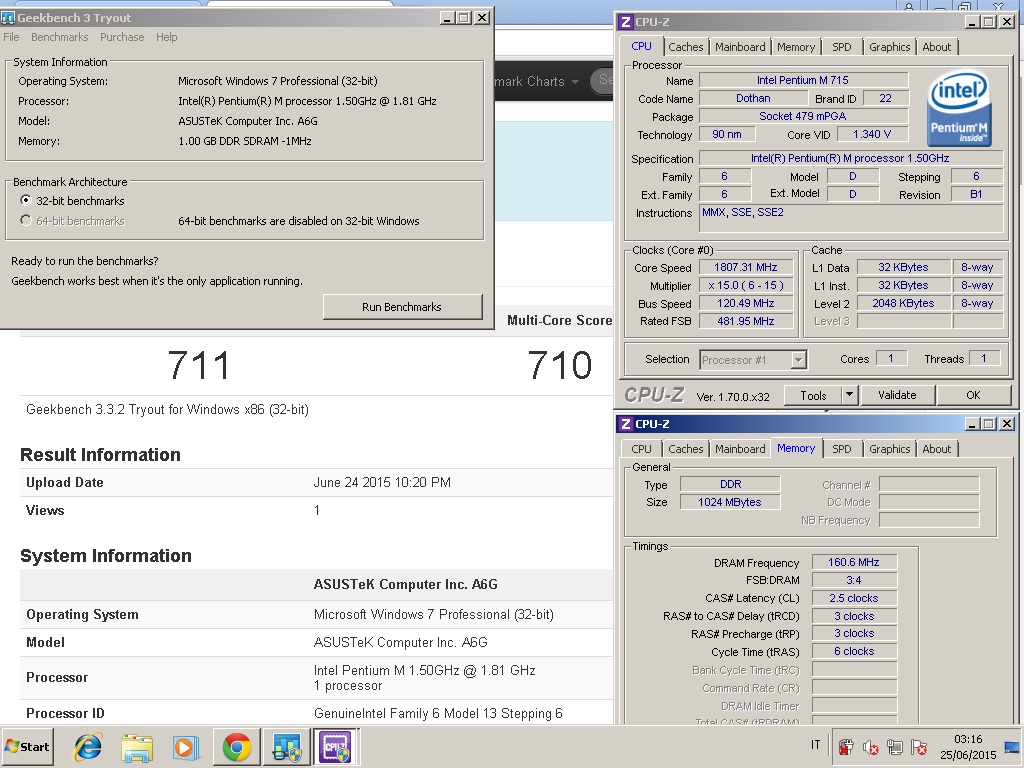1024x768 pixels.
Task: Open SPD tab in lower CPU-Z window
Action: coord(842,449)
